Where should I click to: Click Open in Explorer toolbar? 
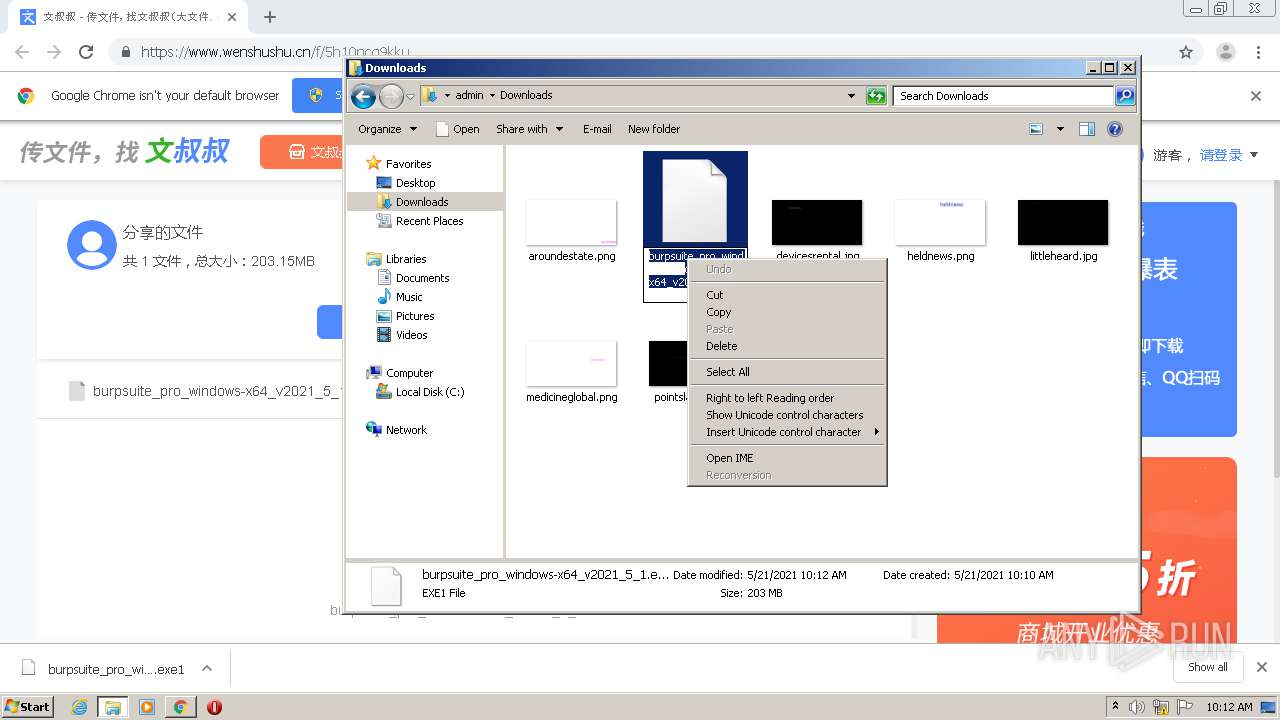[458, 129]
